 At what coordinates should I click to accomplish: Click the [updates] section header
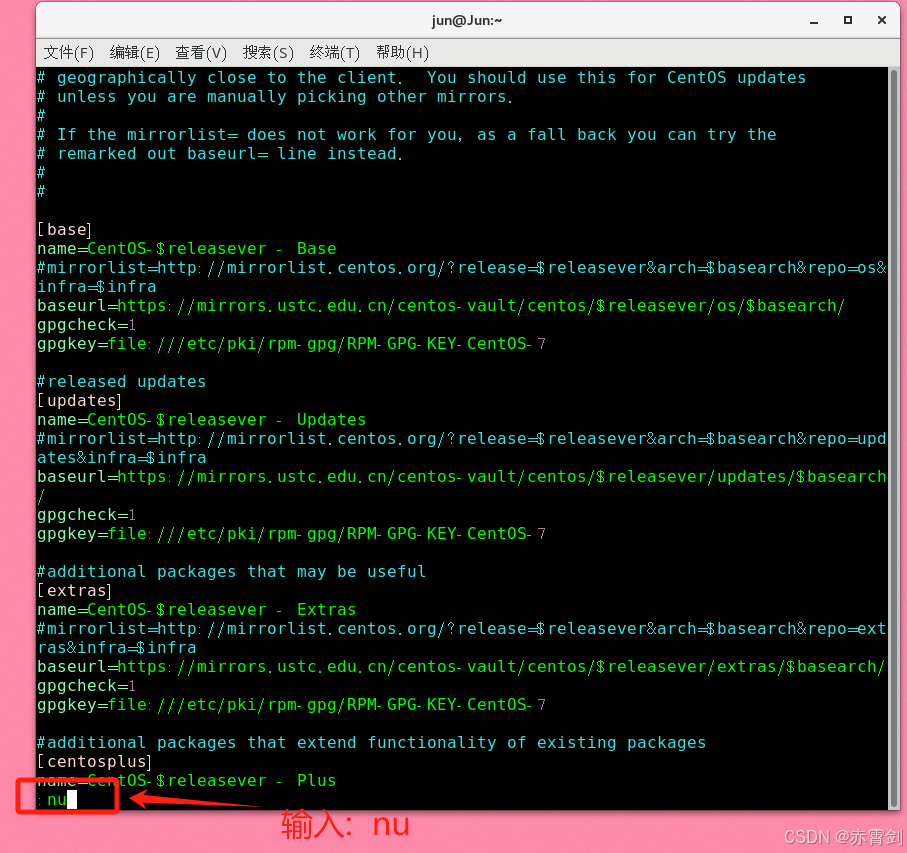tap(79, 400)
